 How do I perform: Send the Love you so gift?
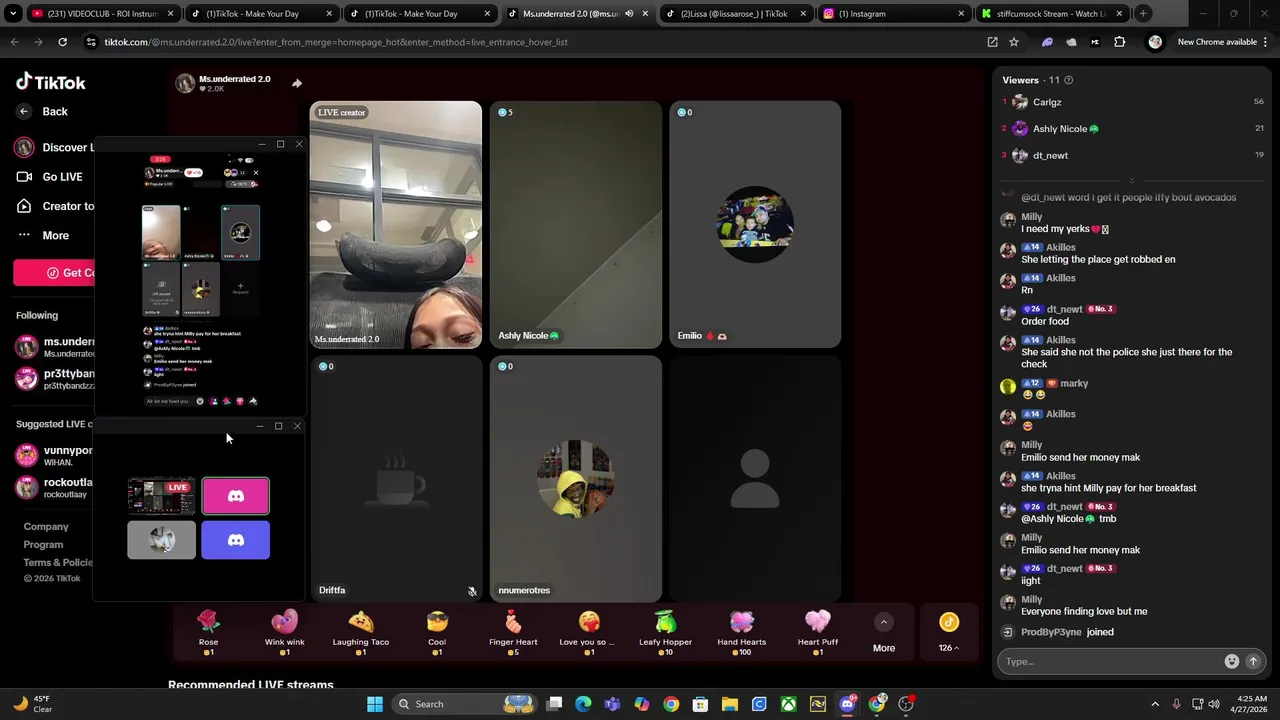[589, 632]
